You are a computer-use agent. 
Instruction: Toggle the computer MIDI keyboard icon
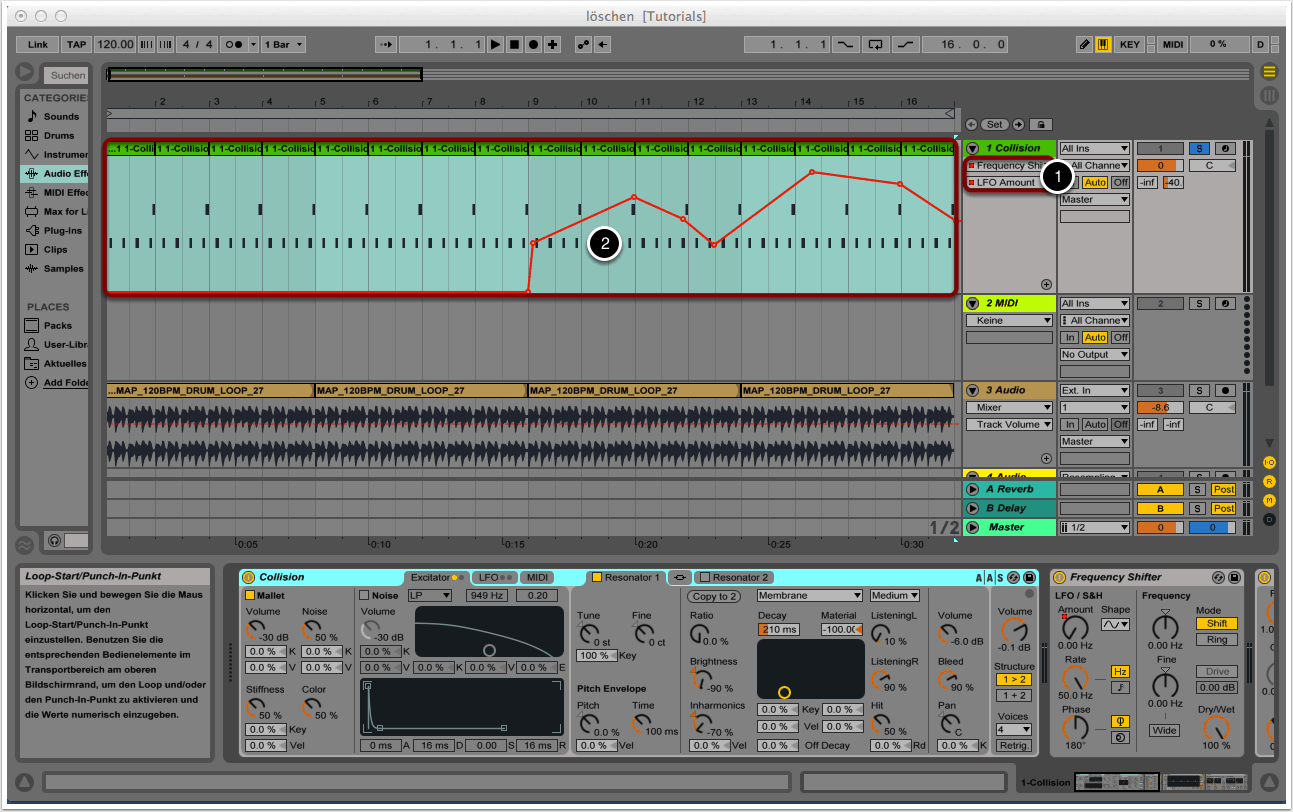tap(1104, 45)
